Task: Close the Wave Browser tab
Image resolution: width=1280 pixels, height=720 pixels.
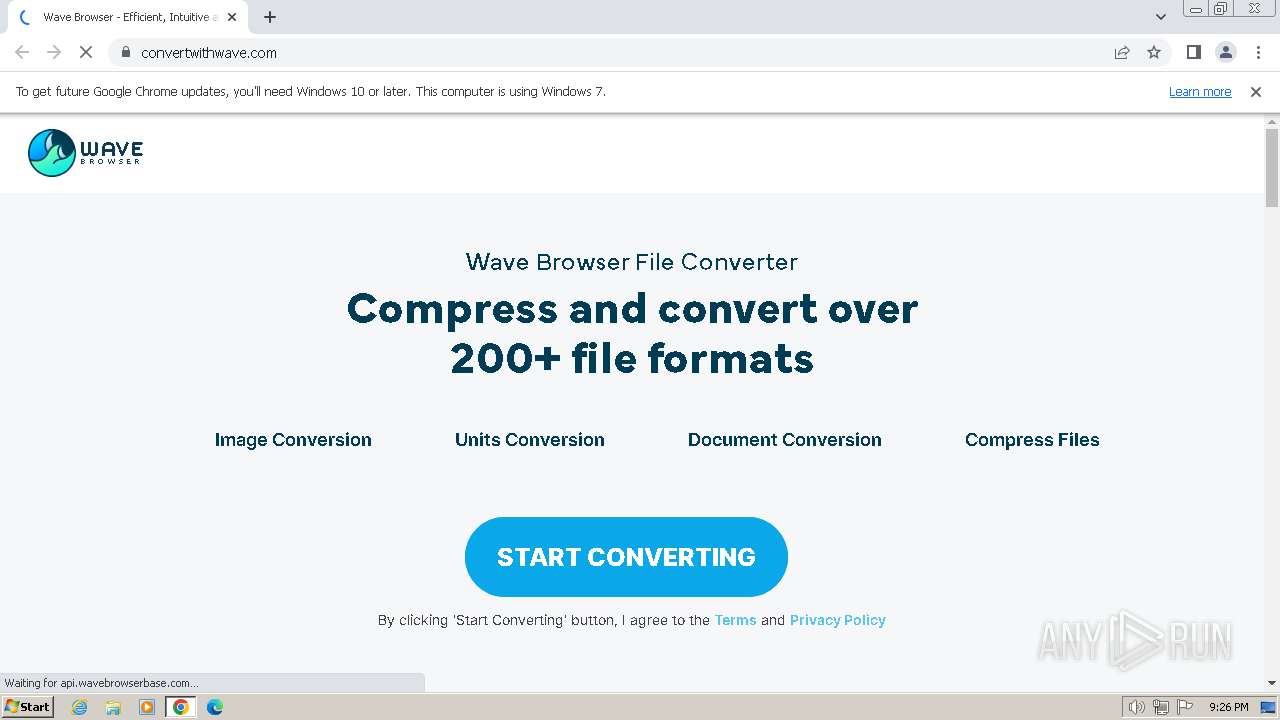Action: click(232, 17)
